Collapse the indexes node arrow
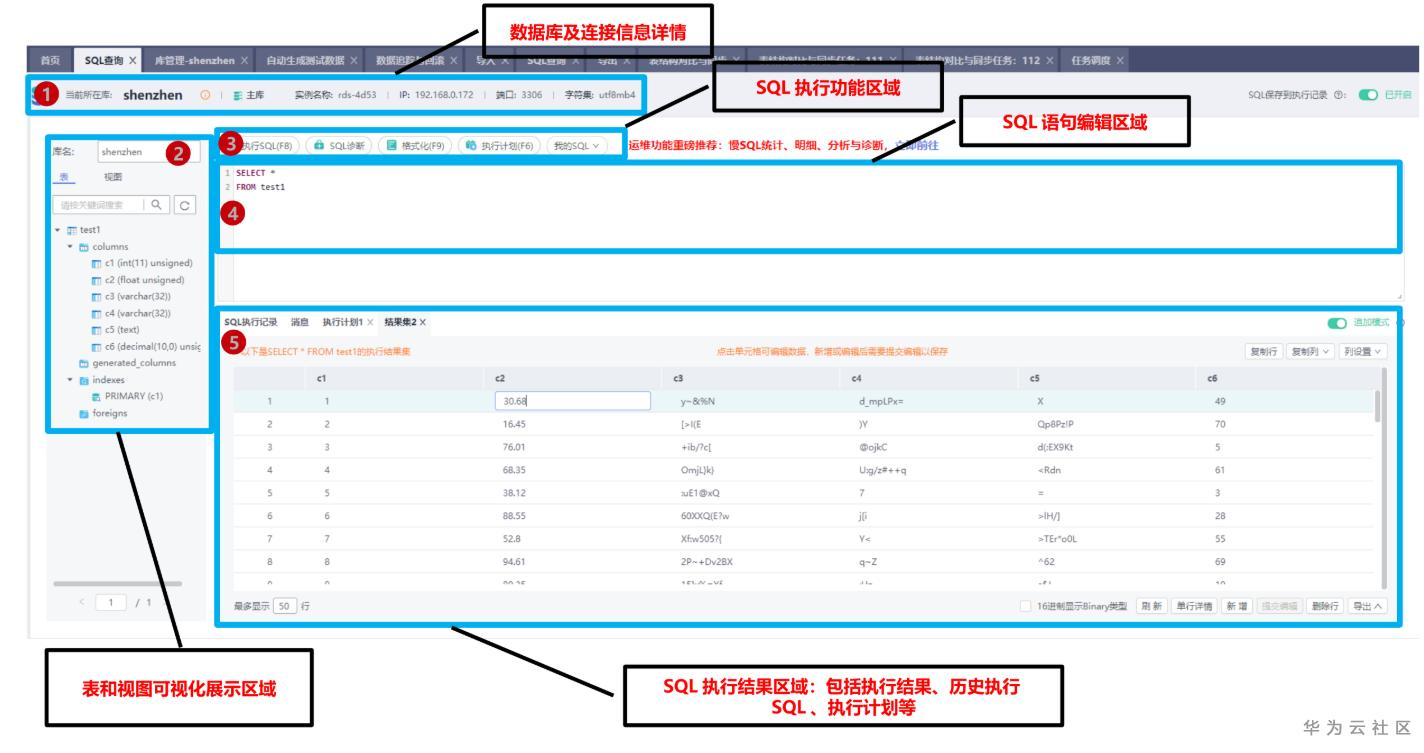Screen dimensions: 1424x753 click(x=70, y=380)
